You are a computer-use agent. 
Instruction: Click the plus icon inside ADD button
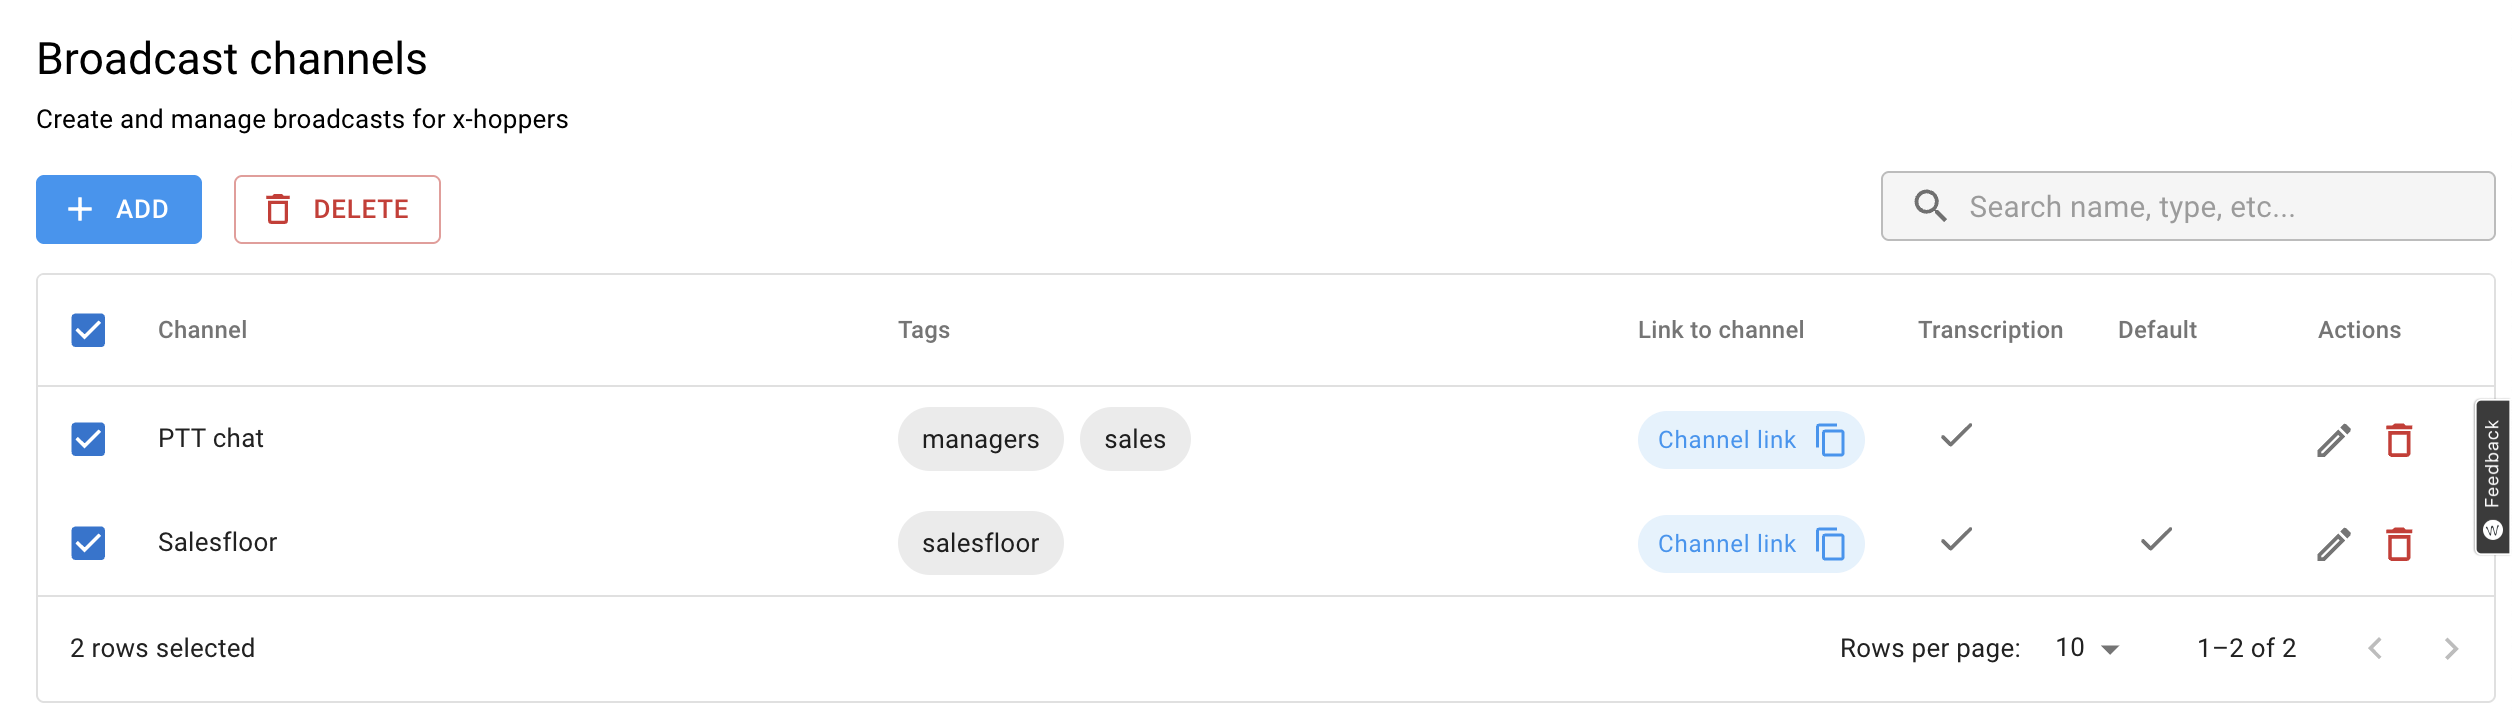pyautogui.click(x=79, y=209)
